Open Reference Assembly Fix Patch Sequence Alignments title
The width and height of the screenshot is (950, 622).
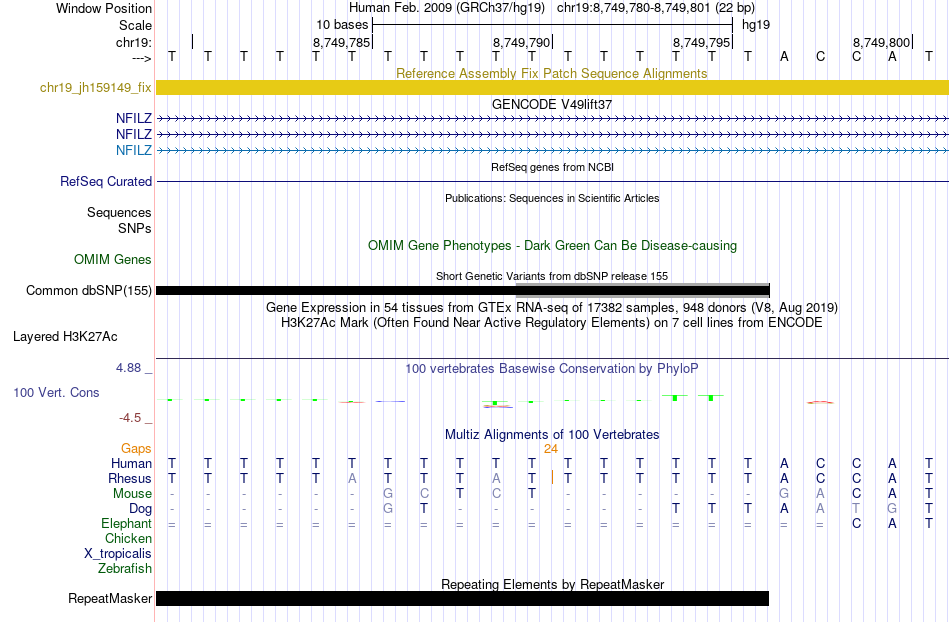click(551, 73)
